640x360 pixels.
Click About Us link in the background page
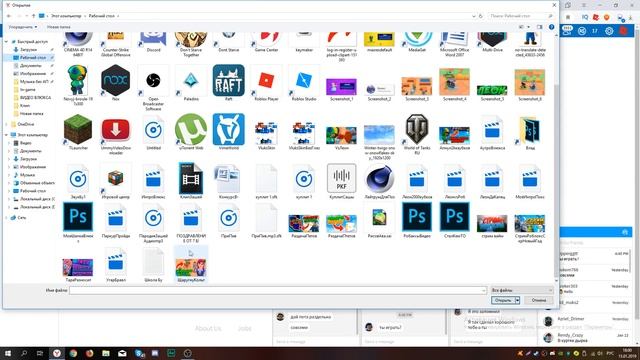208,328
